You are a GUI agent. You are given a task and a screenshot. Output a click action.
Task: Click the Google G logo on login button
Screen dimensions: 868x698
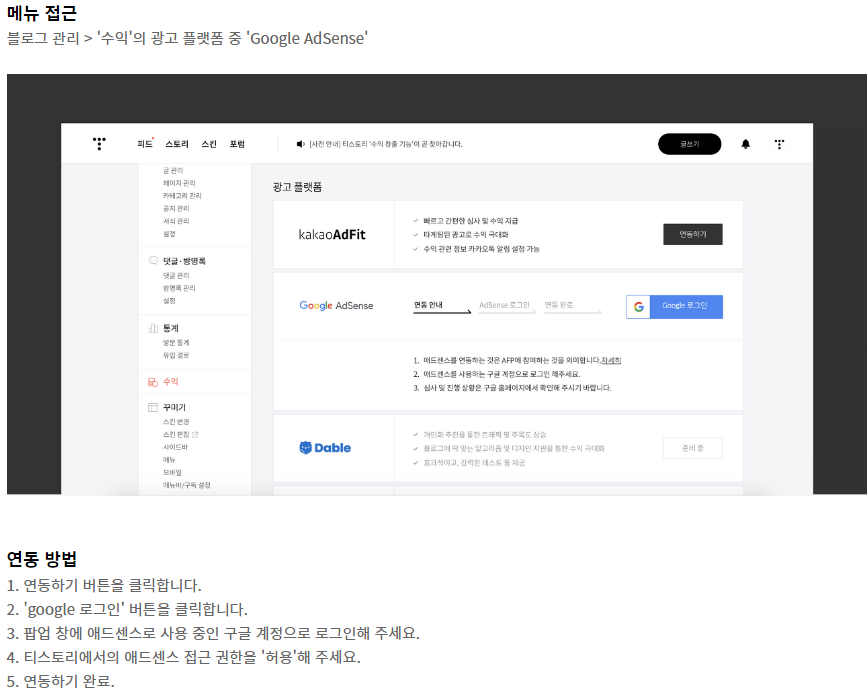tap(638, 307)
